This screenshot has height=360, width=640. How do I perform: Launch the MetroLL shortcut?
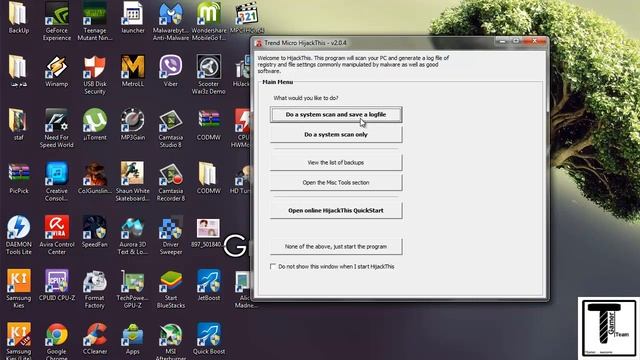(x=133, y=71)
